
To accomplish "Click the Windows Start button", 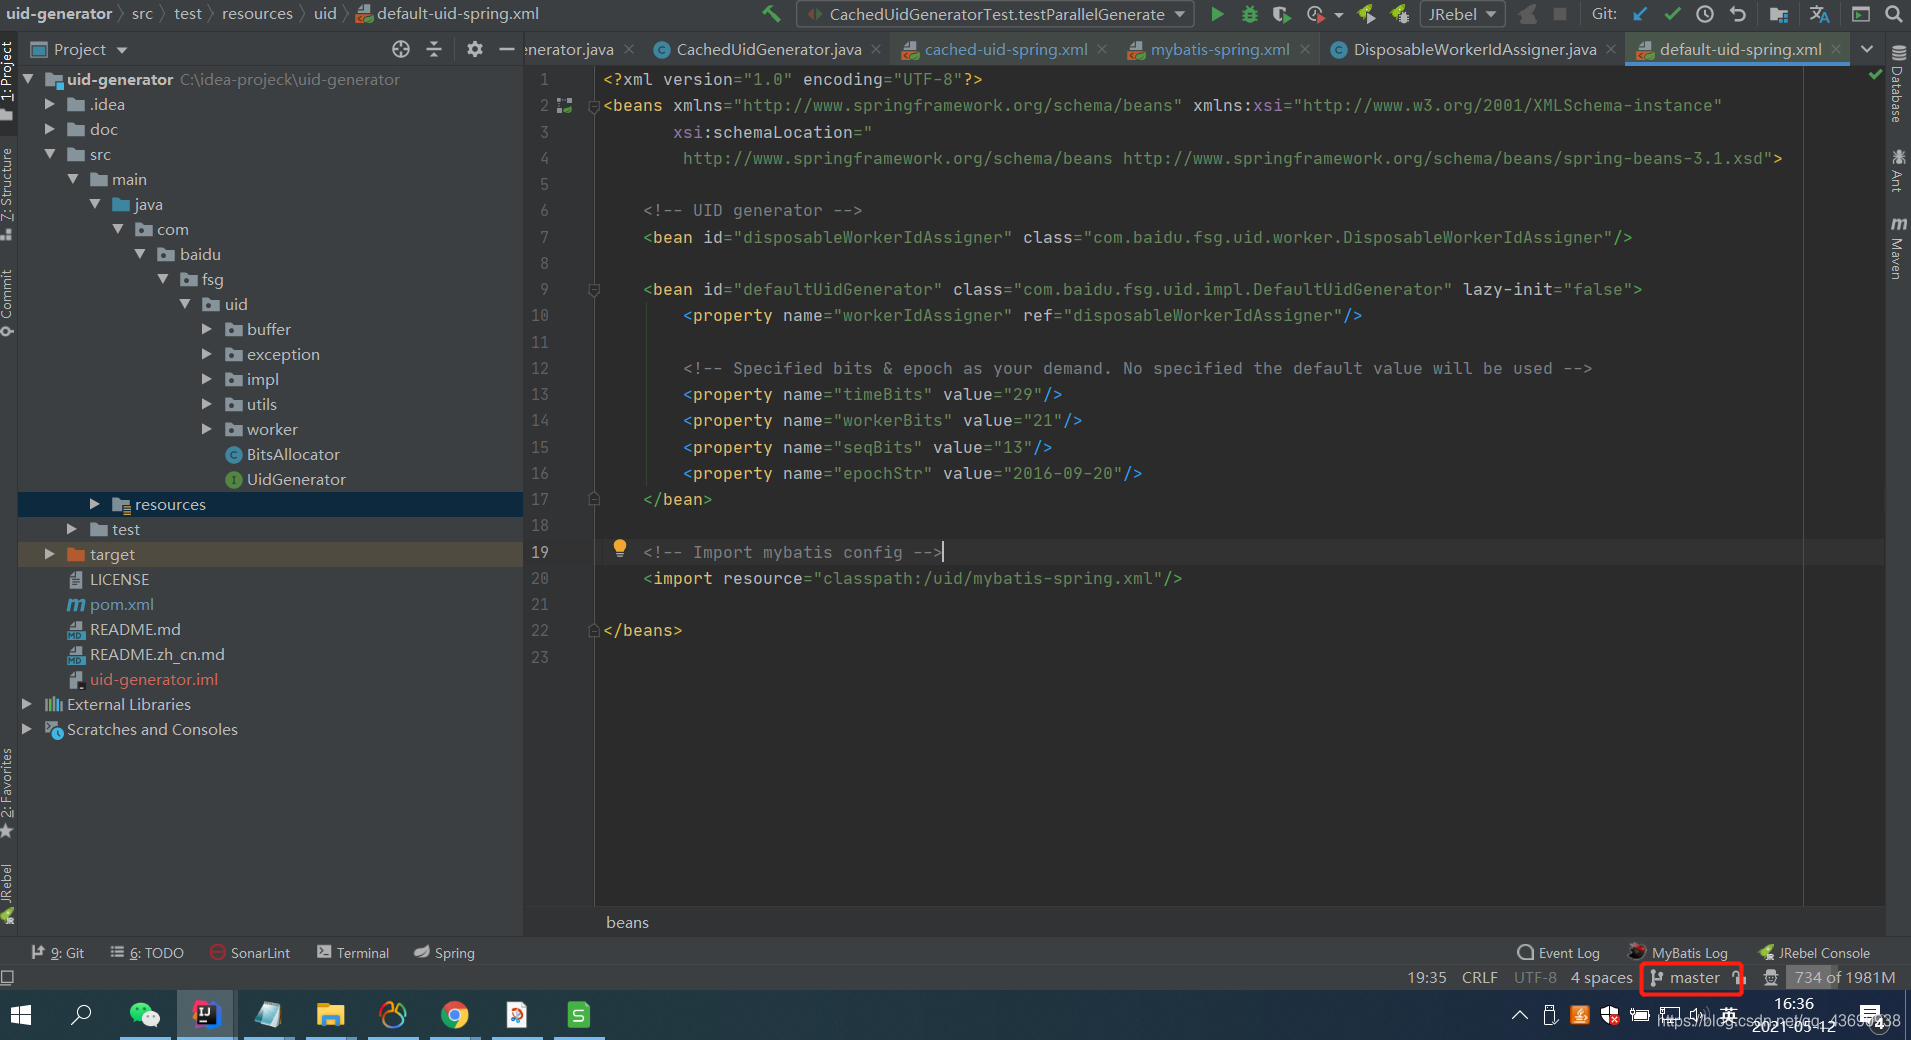I will pyautogui.click(x=20, y=1016).
